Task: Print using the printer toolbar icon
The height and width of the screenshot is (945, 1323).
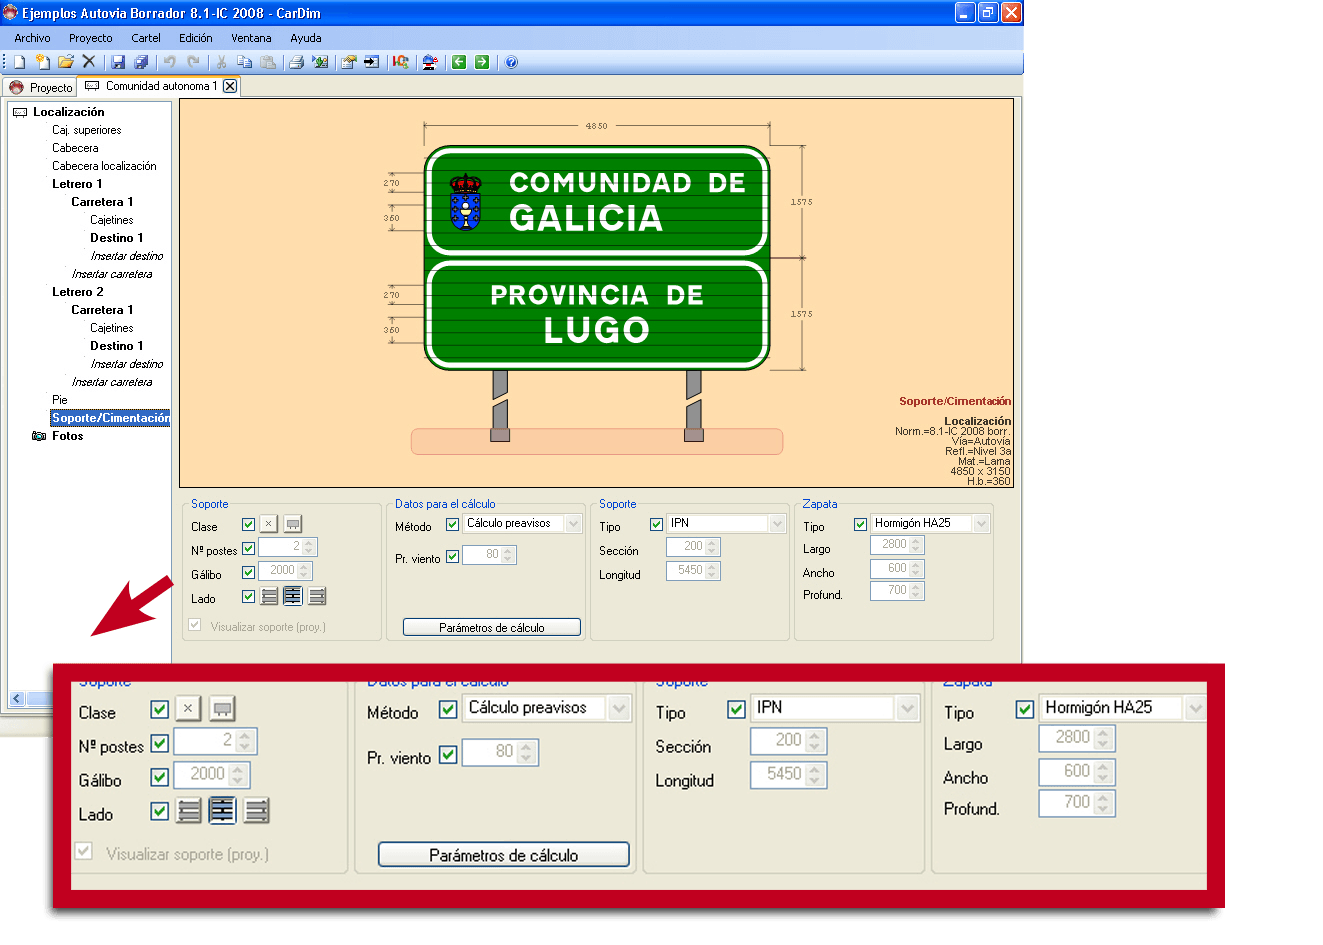Action: tap(296, 62)
